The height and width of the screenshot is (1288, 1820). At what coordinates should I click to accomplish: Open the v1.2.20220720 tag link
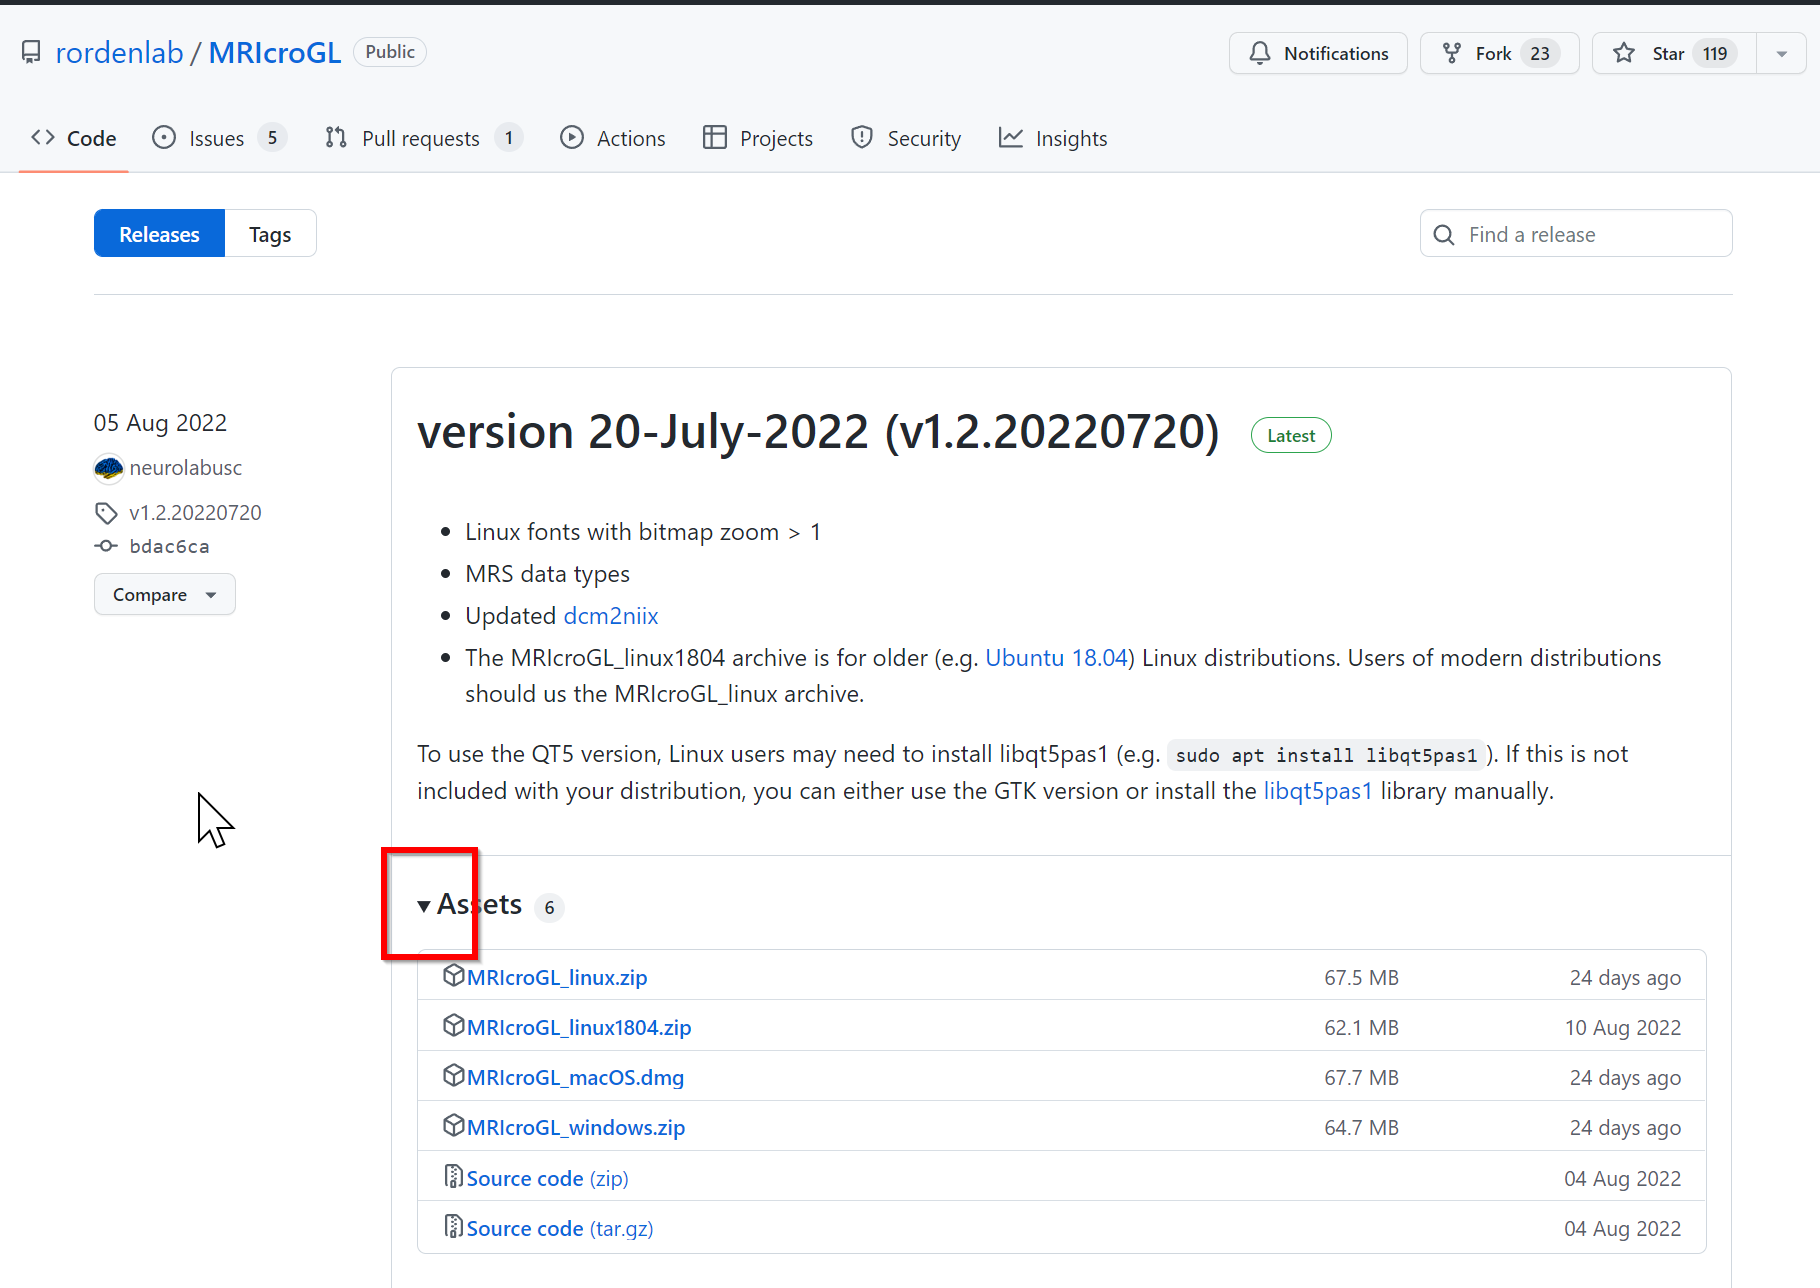[195, 512]
